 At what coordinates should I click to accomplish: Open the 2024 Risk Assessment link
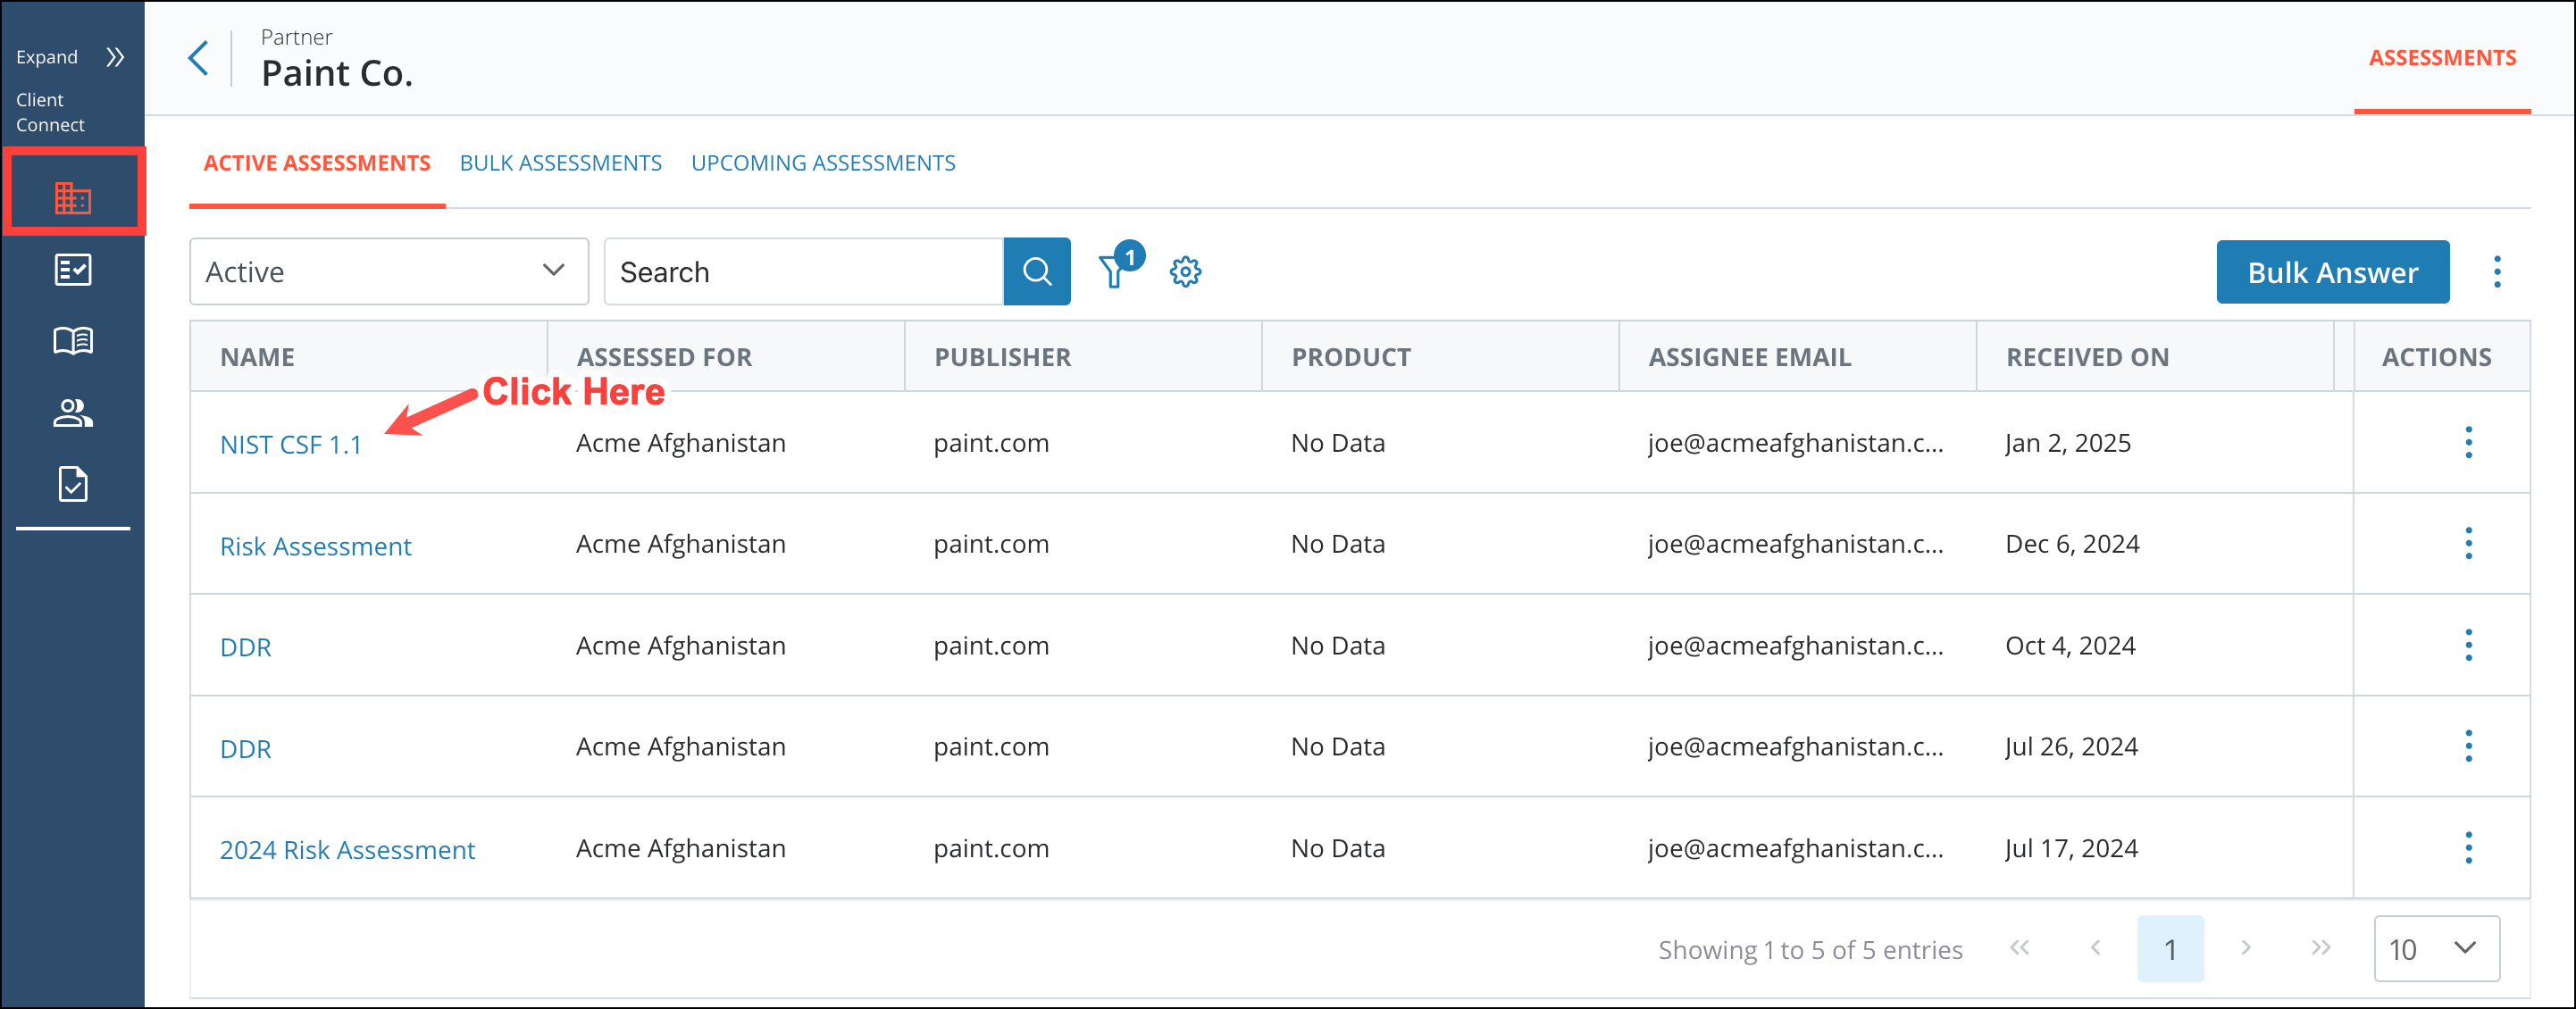(347, 850)
